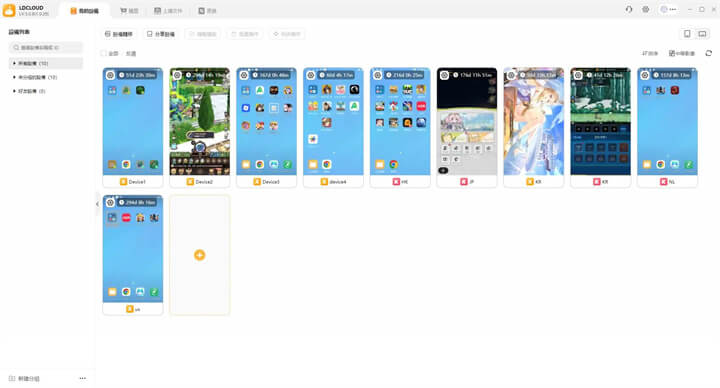Add a new device with the plus icon
The width and height of the screenshot is (720, 388).
click(x=199, y=255)
